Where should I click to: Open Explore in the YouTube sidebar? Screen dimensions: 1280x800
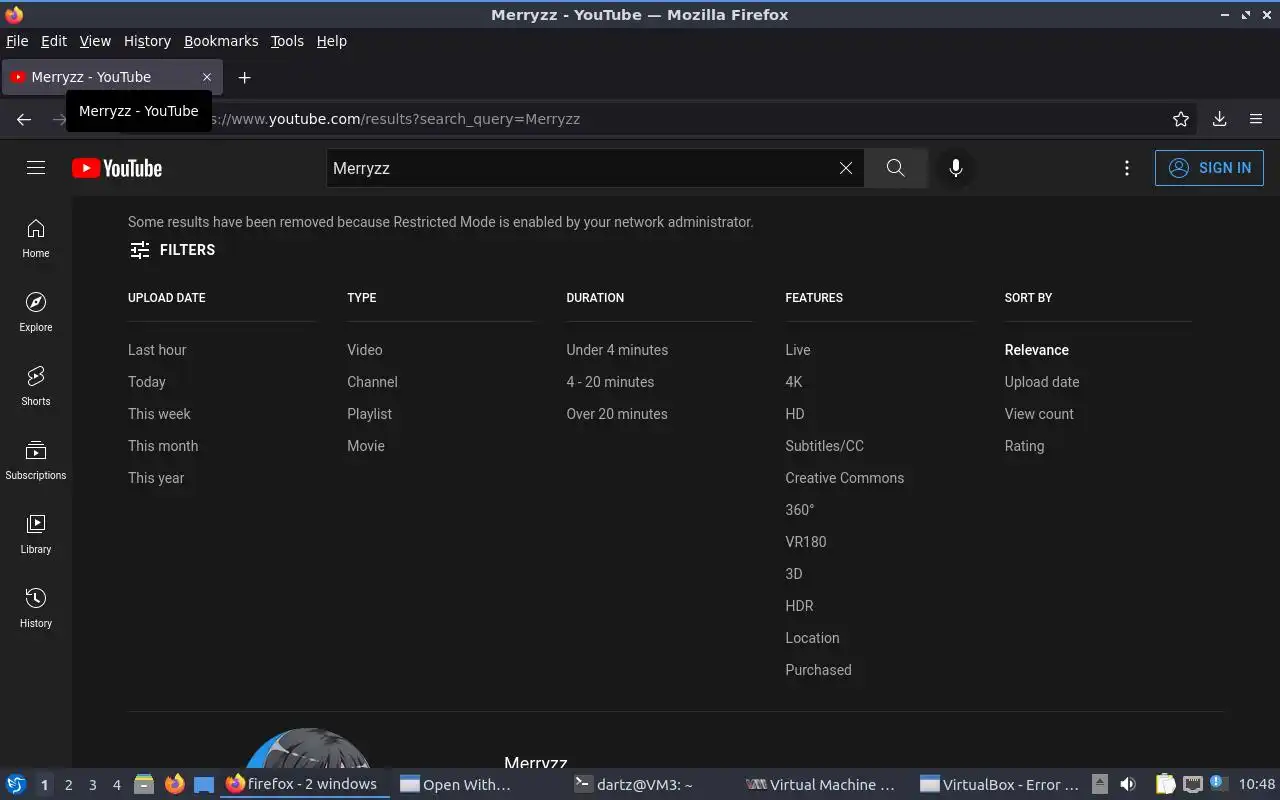tap(36, 313)
